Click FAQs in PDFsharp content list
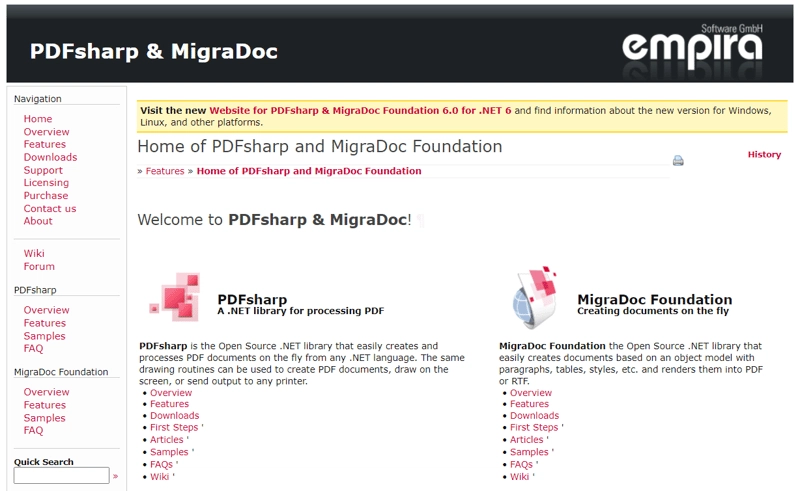 click(161, 464)
